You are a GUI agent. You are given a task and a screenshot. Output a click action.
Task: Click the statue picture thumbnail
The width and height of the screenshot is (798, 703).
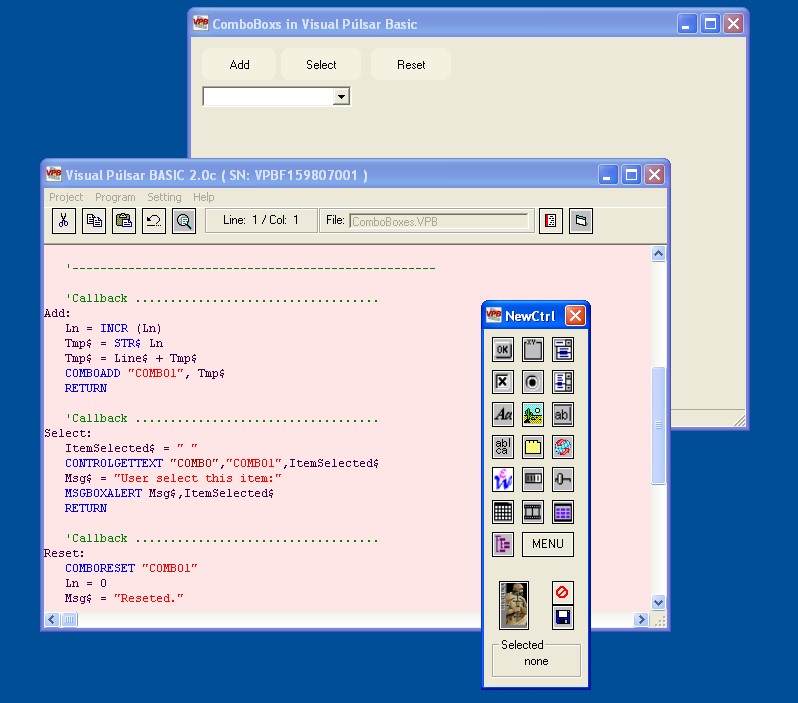click(x=514, y=605)
